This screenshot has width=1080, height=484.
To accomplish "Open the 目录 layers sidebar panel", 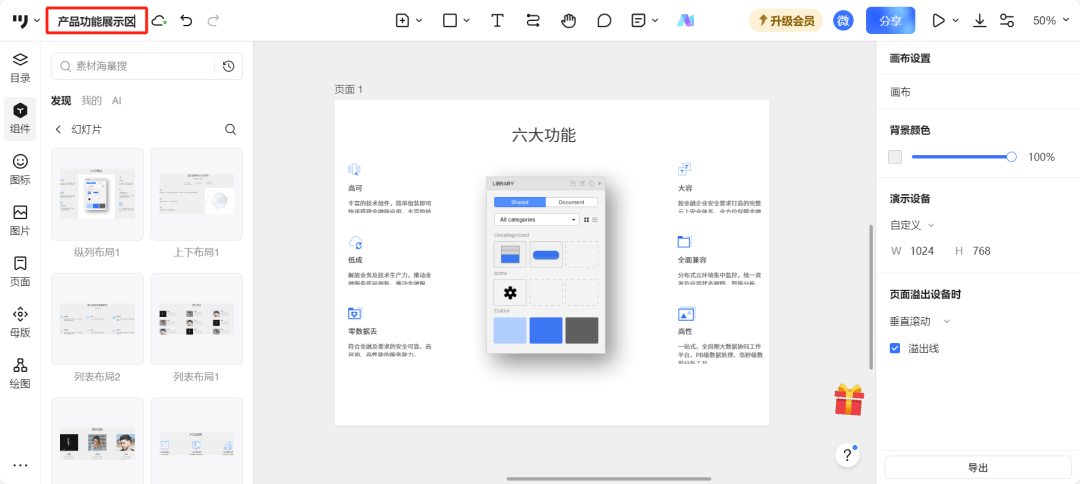I will 20,67.
